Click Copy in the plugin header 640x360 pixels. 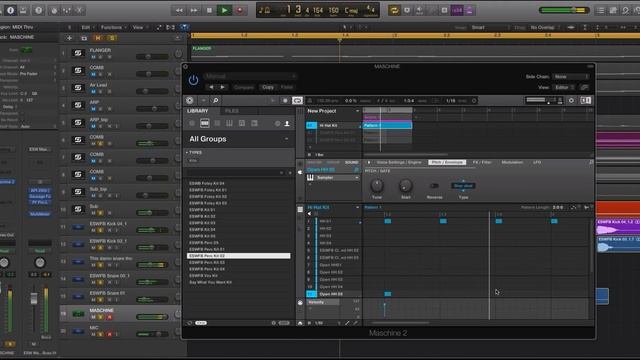click(x=268, y=87)
